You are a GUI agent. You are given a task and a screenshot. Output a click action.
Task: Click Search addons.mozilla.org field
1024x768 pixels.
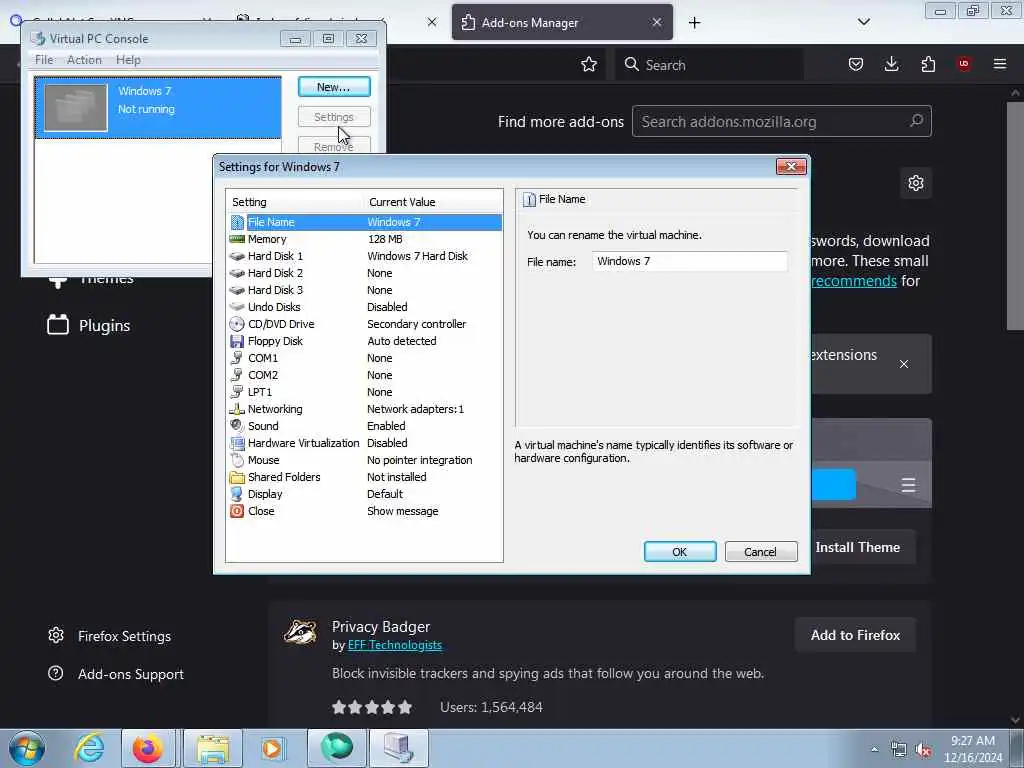pos(782,121)
